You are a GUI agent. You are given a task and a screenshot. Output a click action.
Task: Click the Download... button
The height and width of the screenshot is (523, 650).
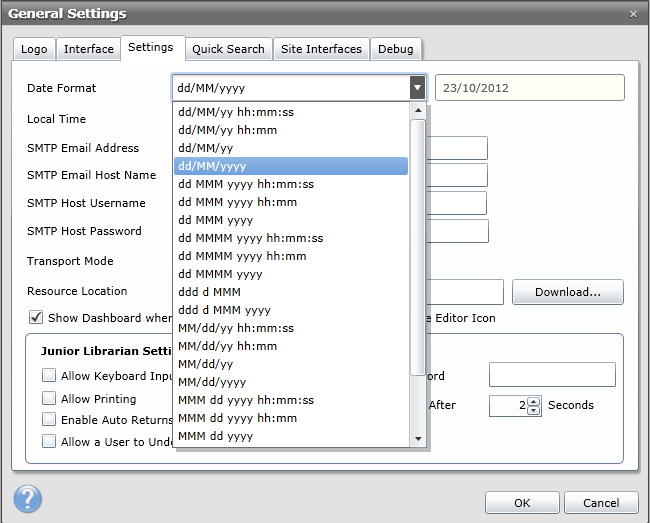click(x=567, y=292)
